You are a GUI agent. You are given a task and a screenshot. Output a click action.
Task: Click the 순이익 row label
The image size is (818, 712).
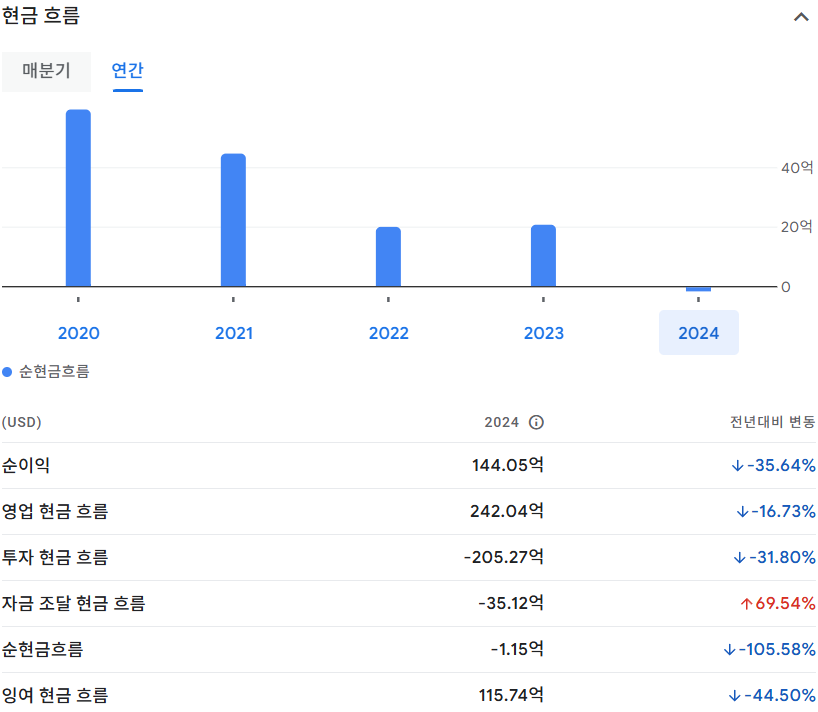tap(26, 465)
